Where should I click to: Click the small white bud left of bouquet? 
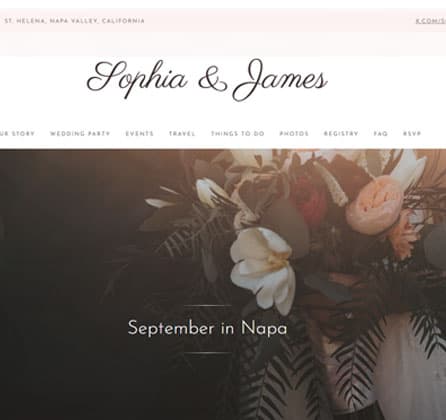[208, 193]
